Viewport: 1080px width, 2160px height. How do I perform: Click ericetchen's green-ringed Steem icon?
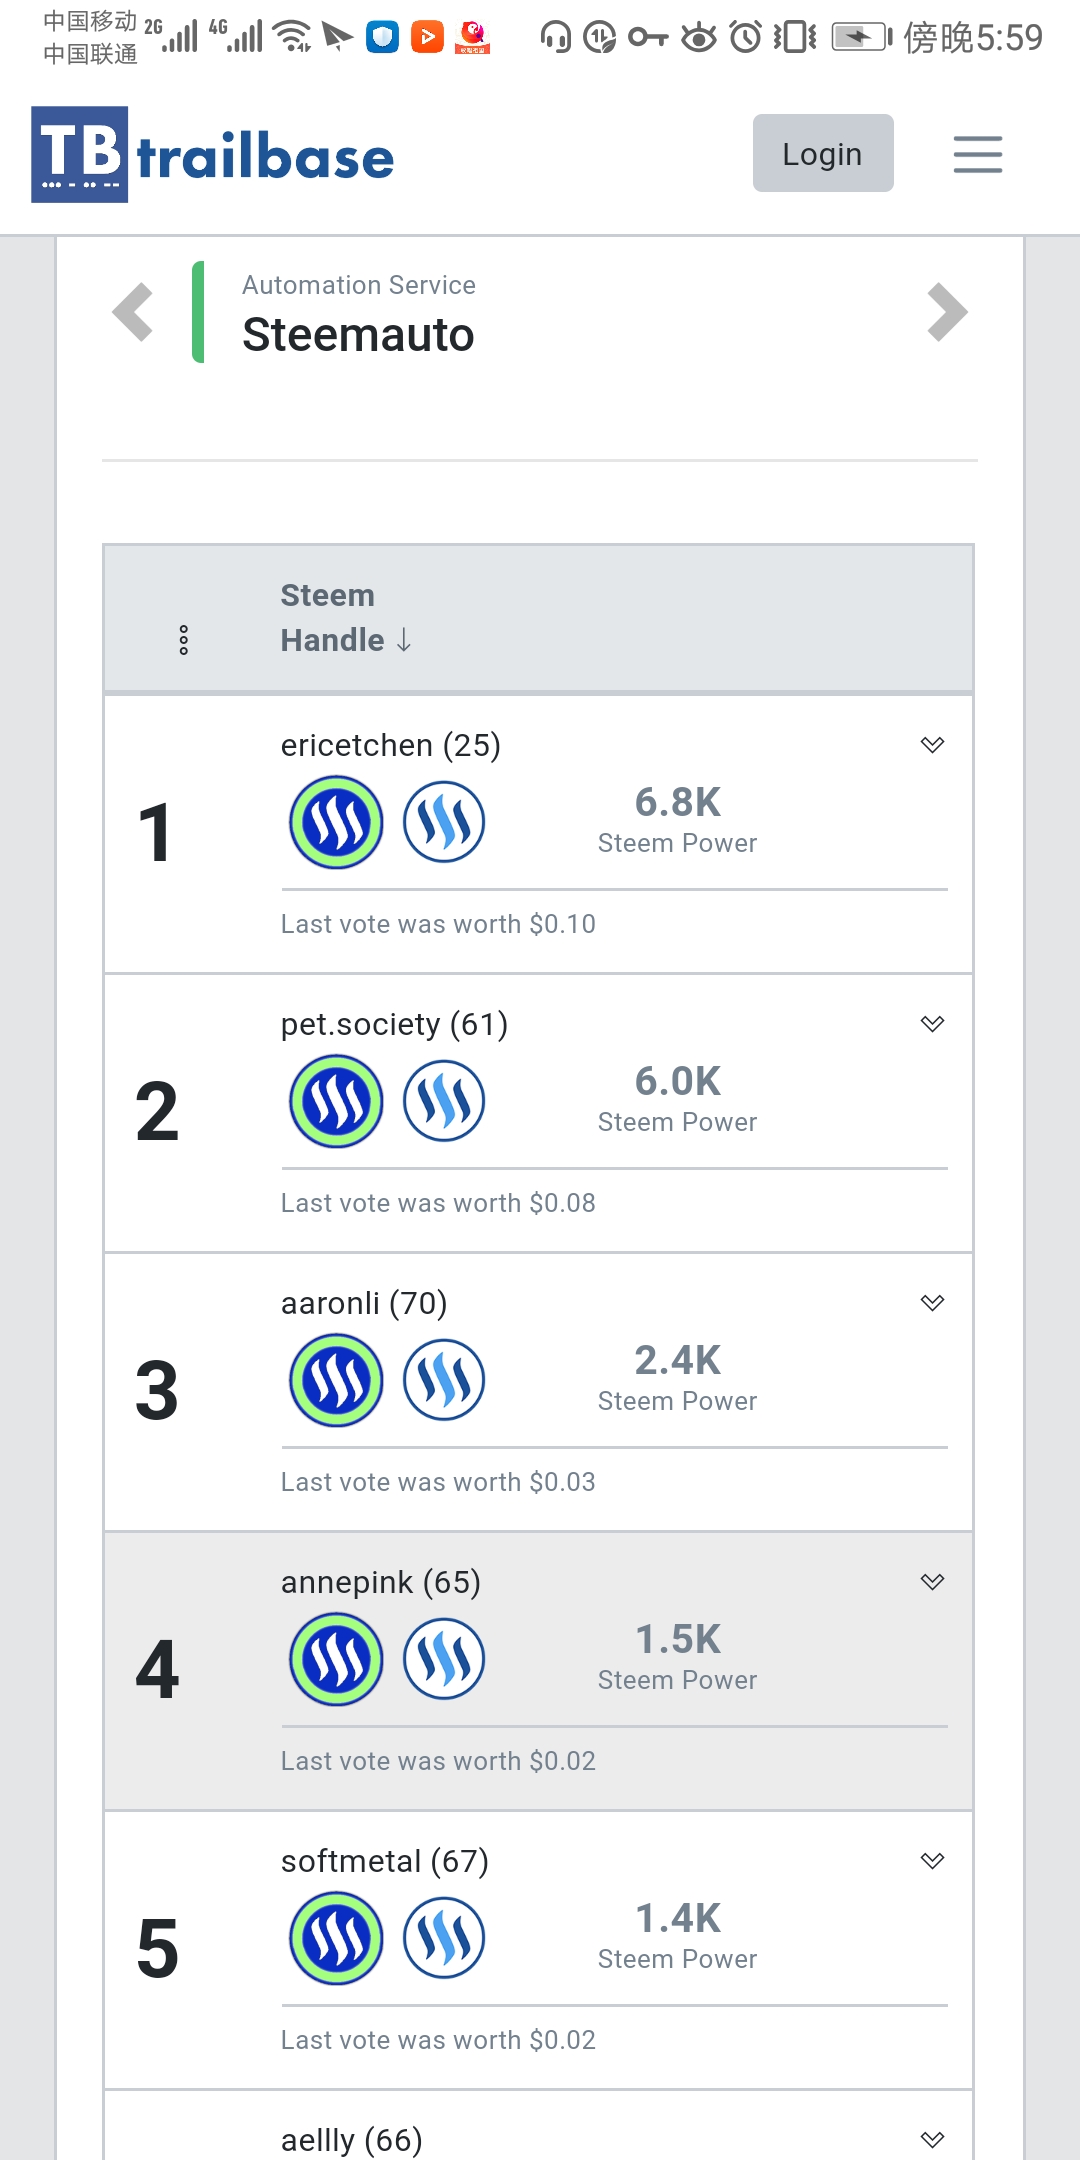click(x=336, y=823)
